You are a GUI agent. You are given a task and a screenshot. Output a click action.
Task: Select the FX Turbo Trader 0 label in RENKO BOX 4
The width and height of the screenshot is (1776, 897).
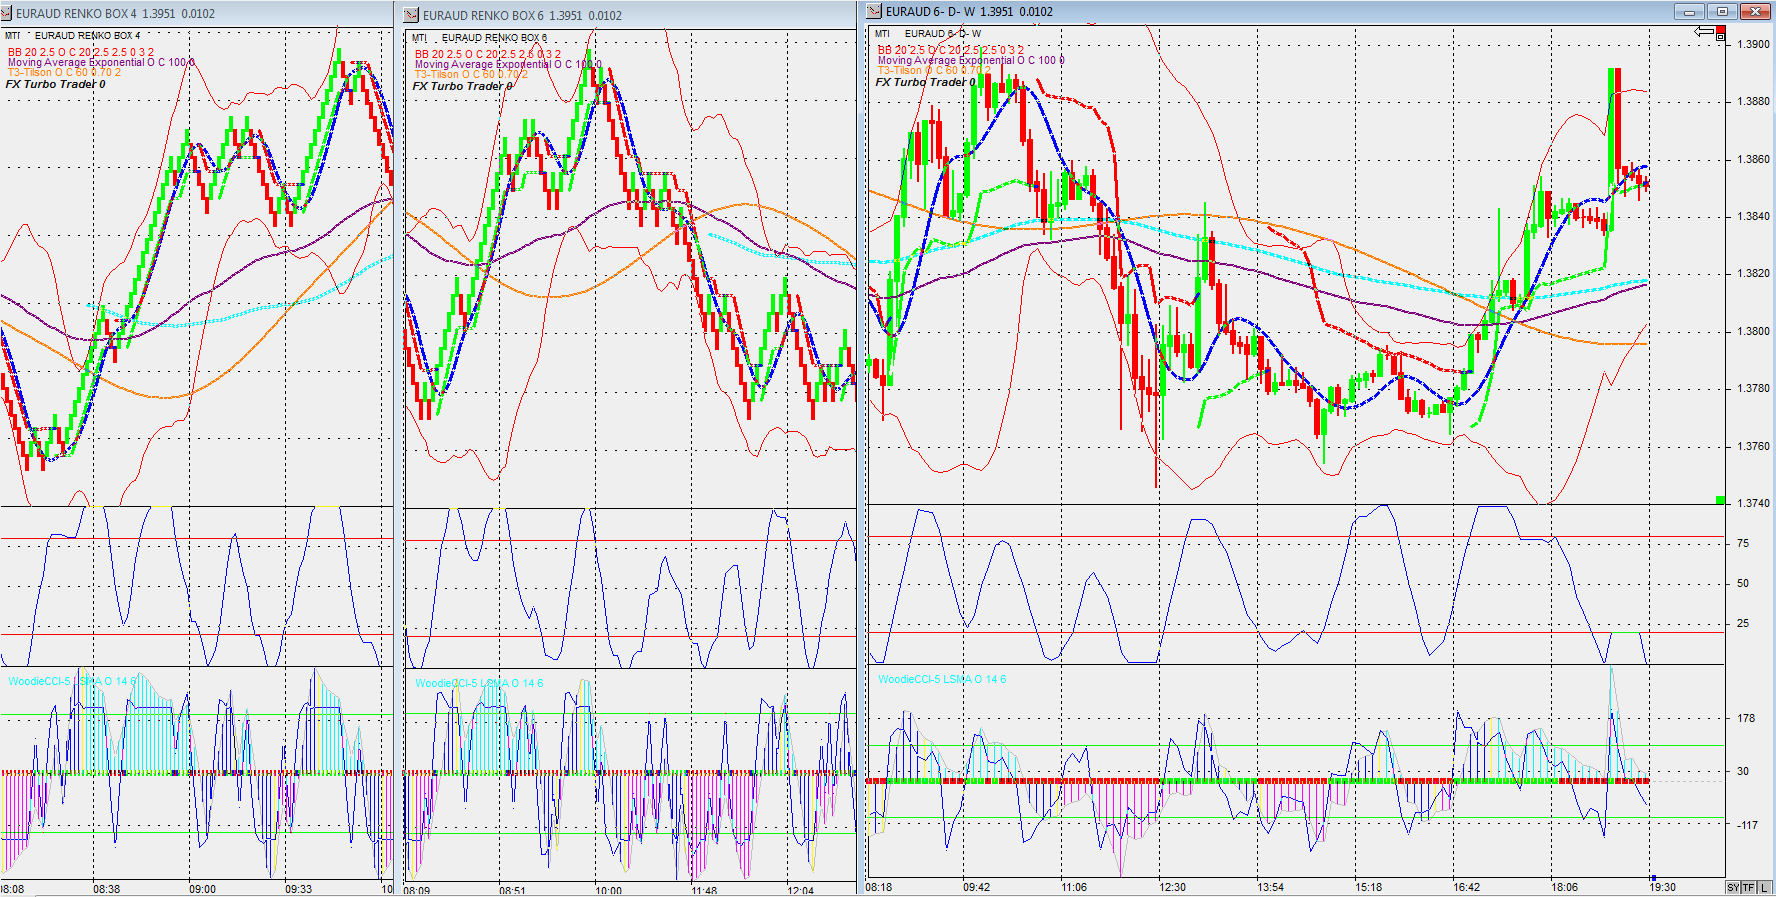(56, 84)
